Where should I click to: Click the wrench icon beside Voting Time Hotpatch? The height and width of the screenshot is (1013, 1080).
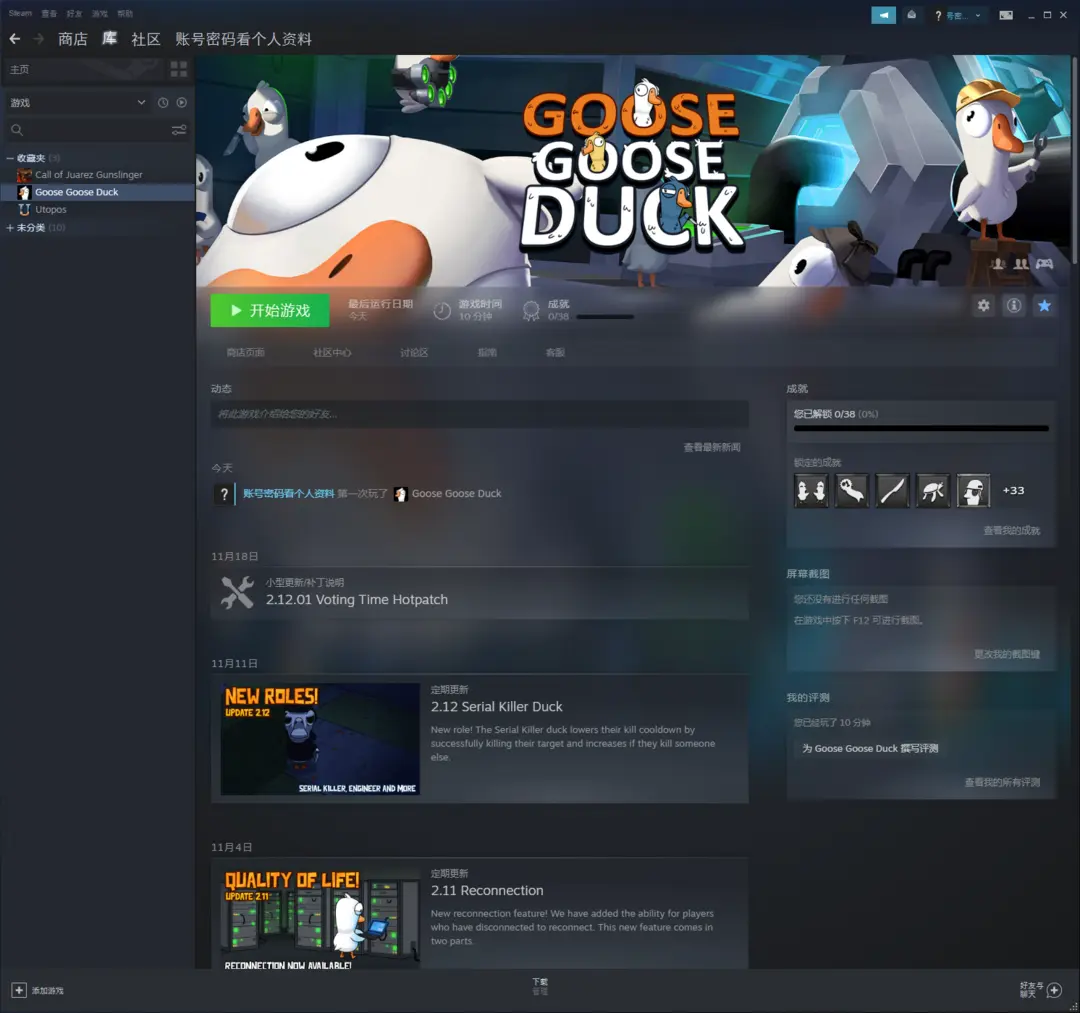[x=237, y=592]
